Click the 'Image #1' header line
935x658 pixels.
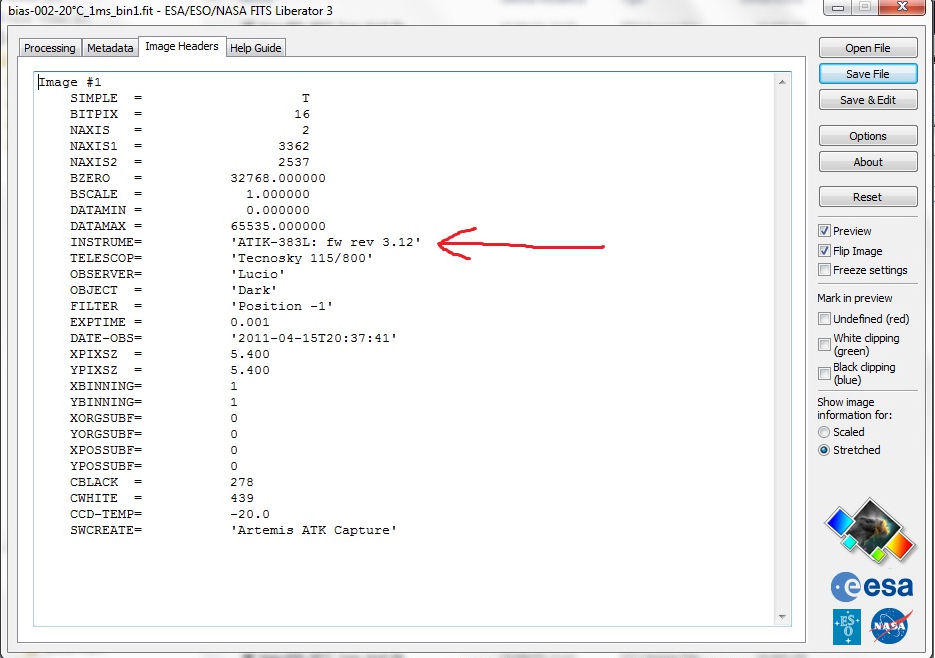pos(70,82)
